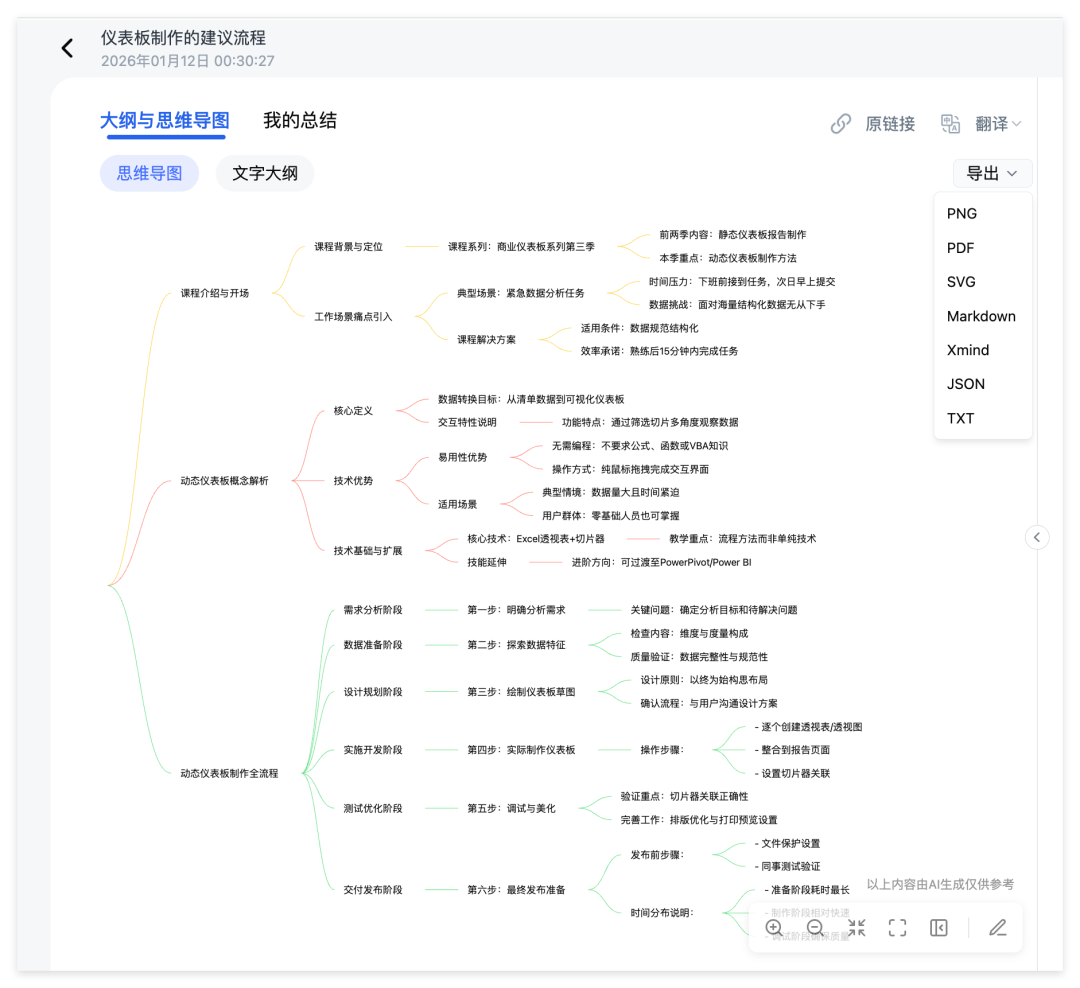The height and width of the screenshot is (988, 1080).
Task: Toggle the side panel layout icon
Action: click(939, 928)
